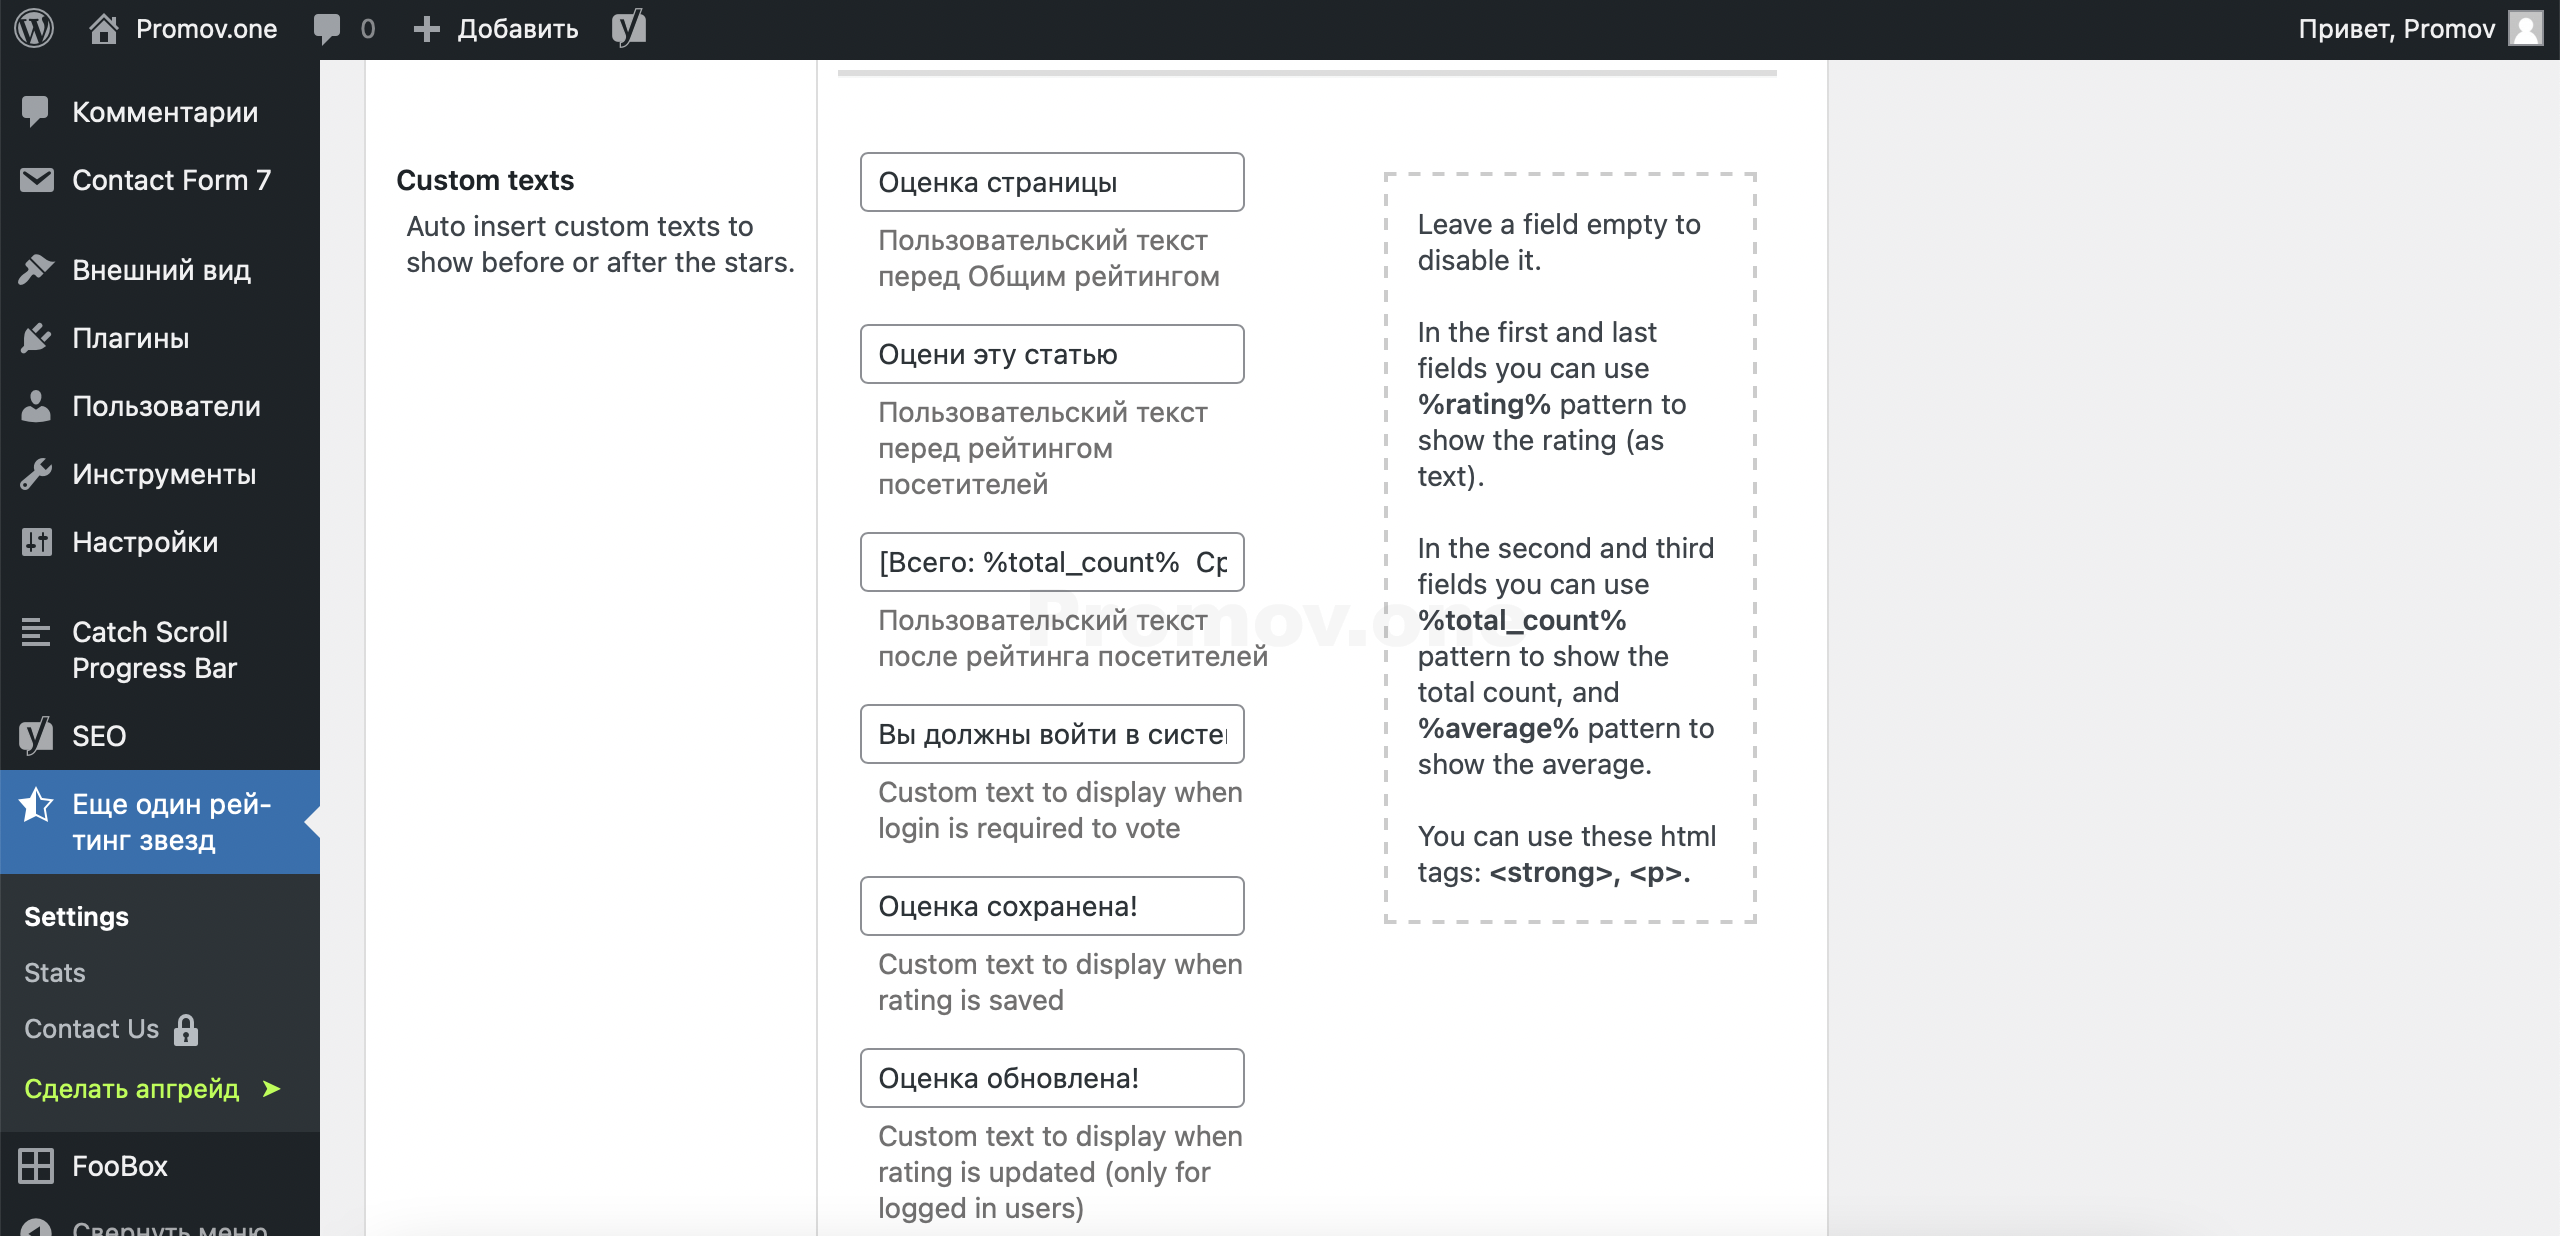Click the Добавить new content button
Image resolution: width=2560 pixels, height=1236 pixels.
click(498, 28)
